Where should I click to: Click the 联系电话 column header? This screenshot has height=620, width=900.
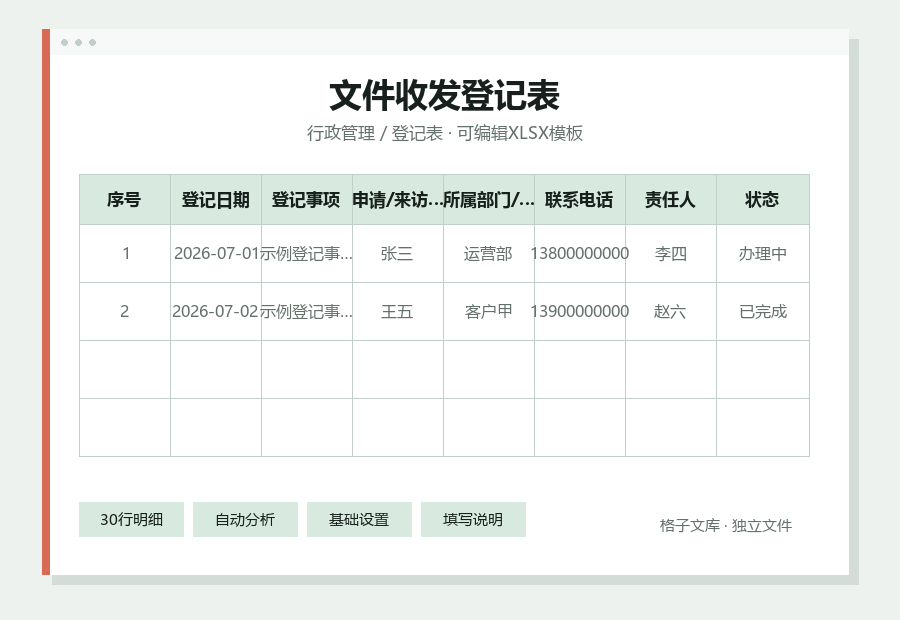tap(580, 200)
